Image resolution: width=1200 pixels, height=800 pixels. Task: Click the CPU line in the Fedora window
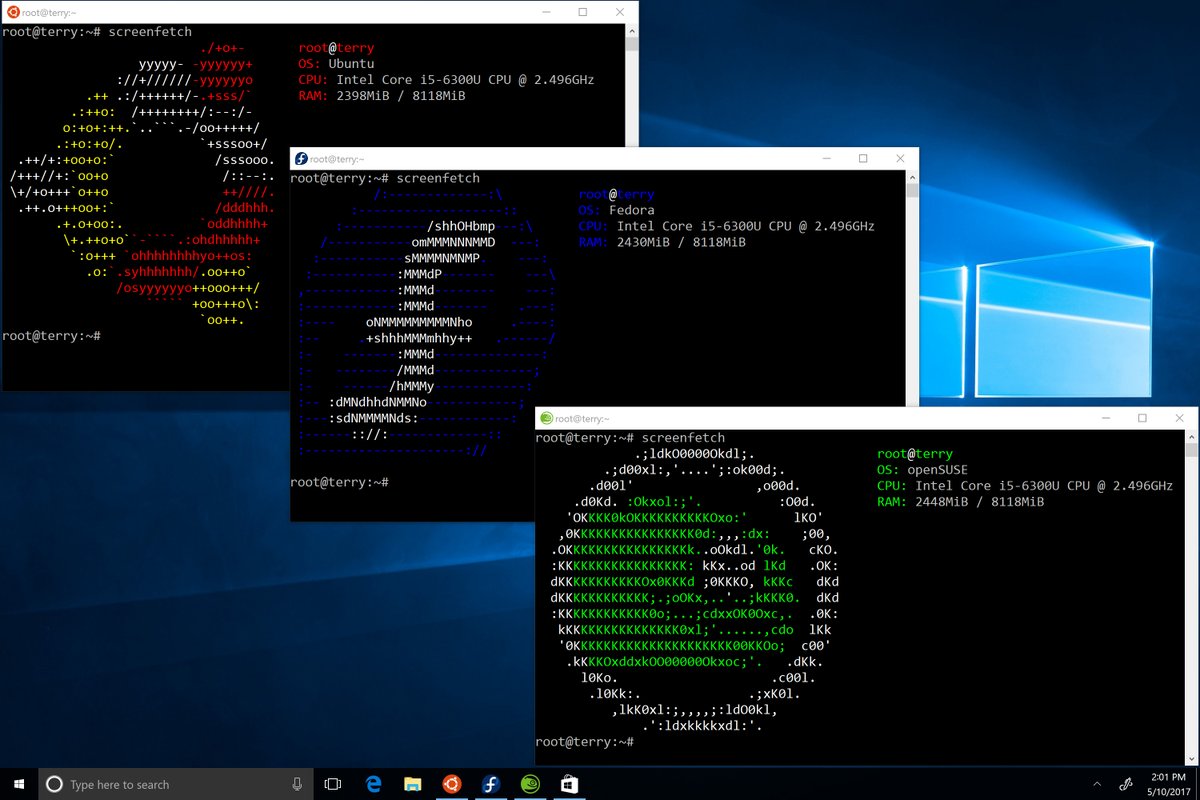(x=726, y=226)
